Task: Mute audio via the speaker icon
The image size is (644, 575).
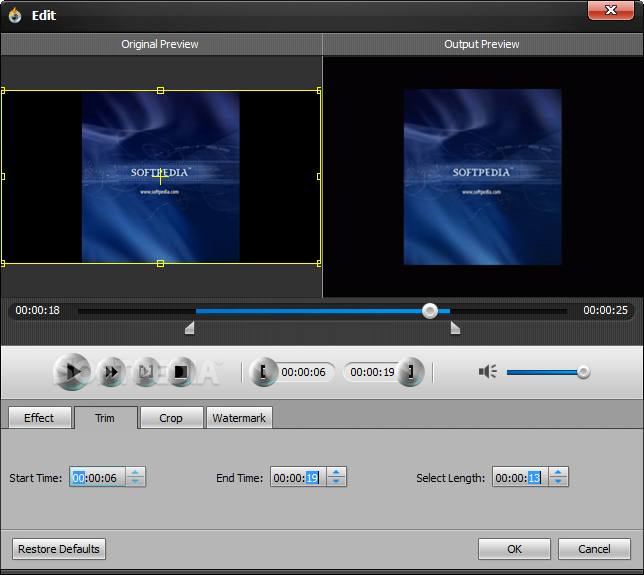Action: (x=488, y=372)
